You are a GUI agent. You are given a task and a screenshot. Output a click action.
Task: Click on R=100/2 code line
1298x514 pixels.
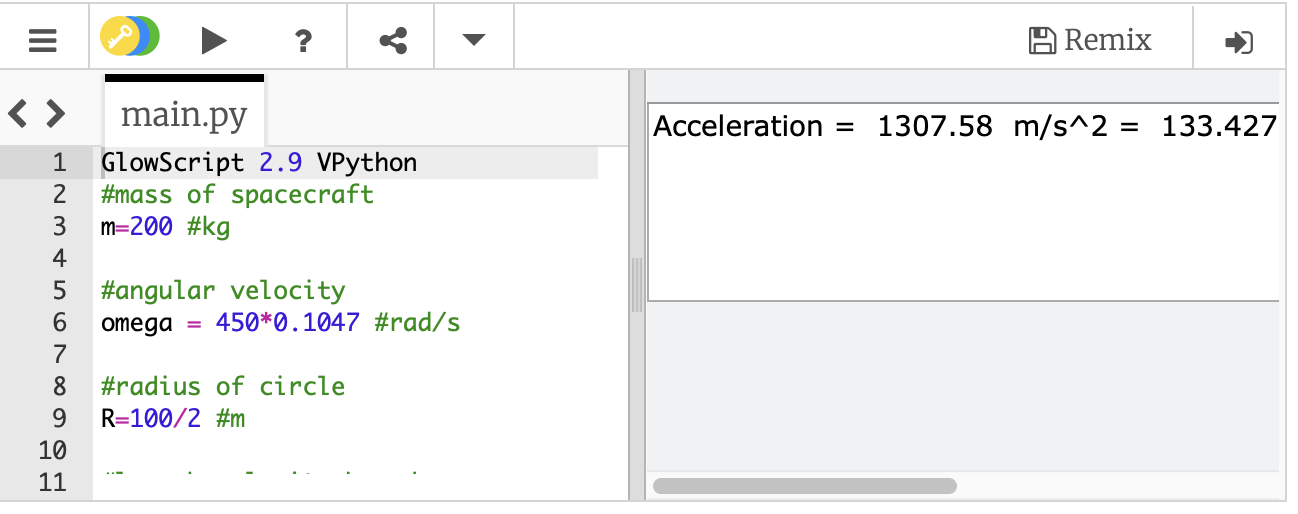pyautogui.click(x=173, y=418)
